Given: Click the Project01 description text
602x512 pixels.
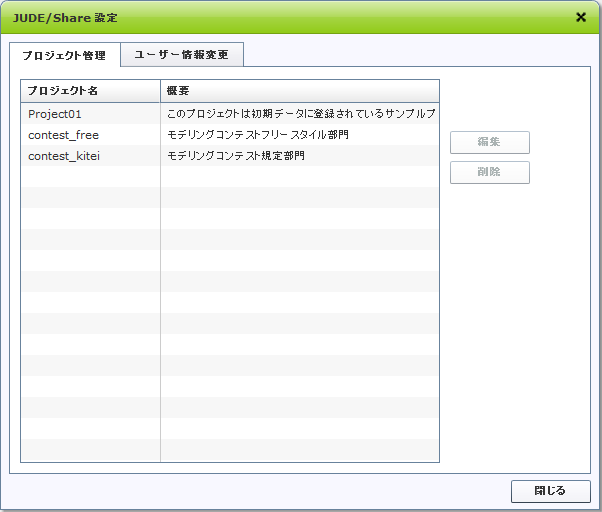Looking at the screenshot, I should coord(301,114).
